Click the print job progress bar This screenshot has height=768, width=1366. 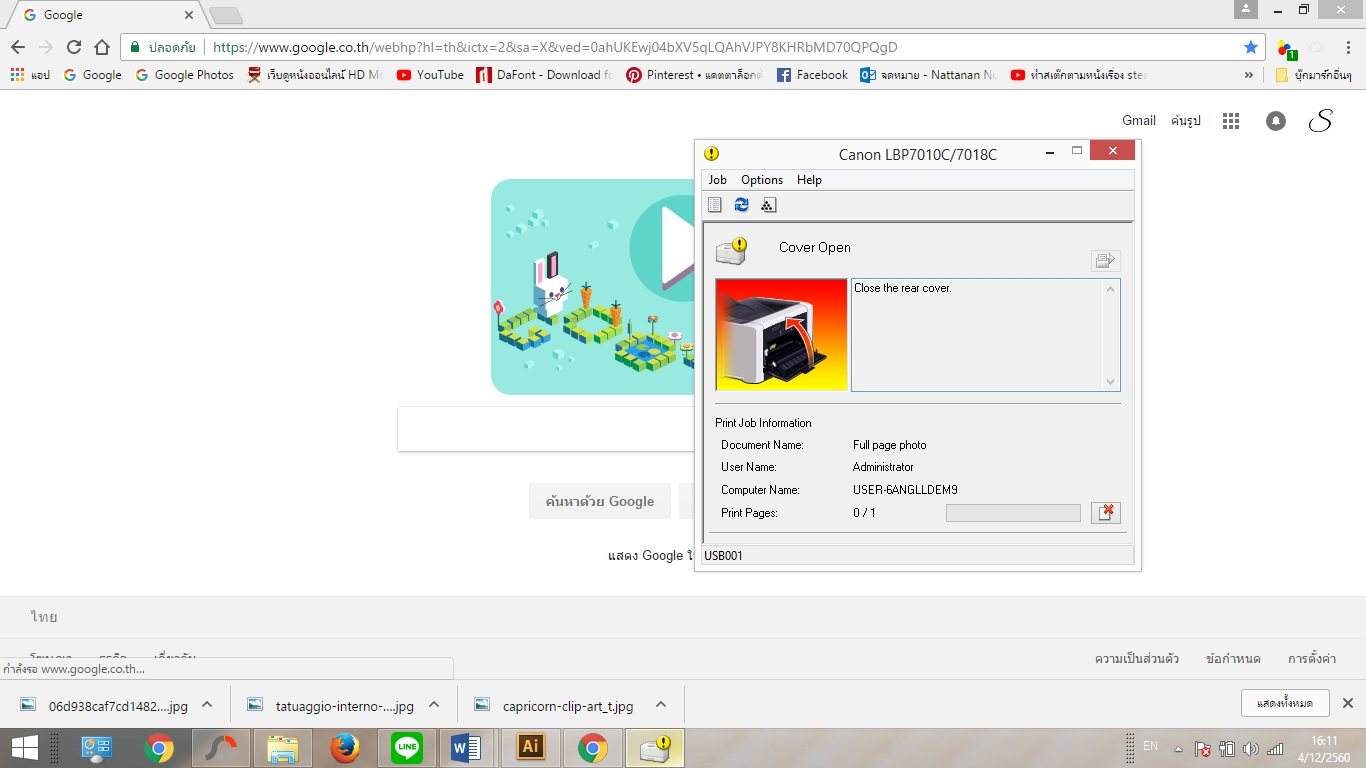tap(1013, 513)
